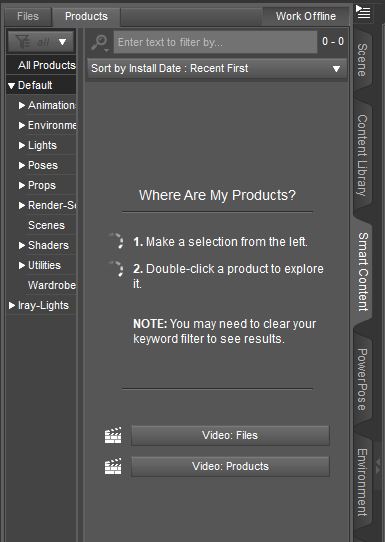Select the Wardrobe category

pos(52,285)
